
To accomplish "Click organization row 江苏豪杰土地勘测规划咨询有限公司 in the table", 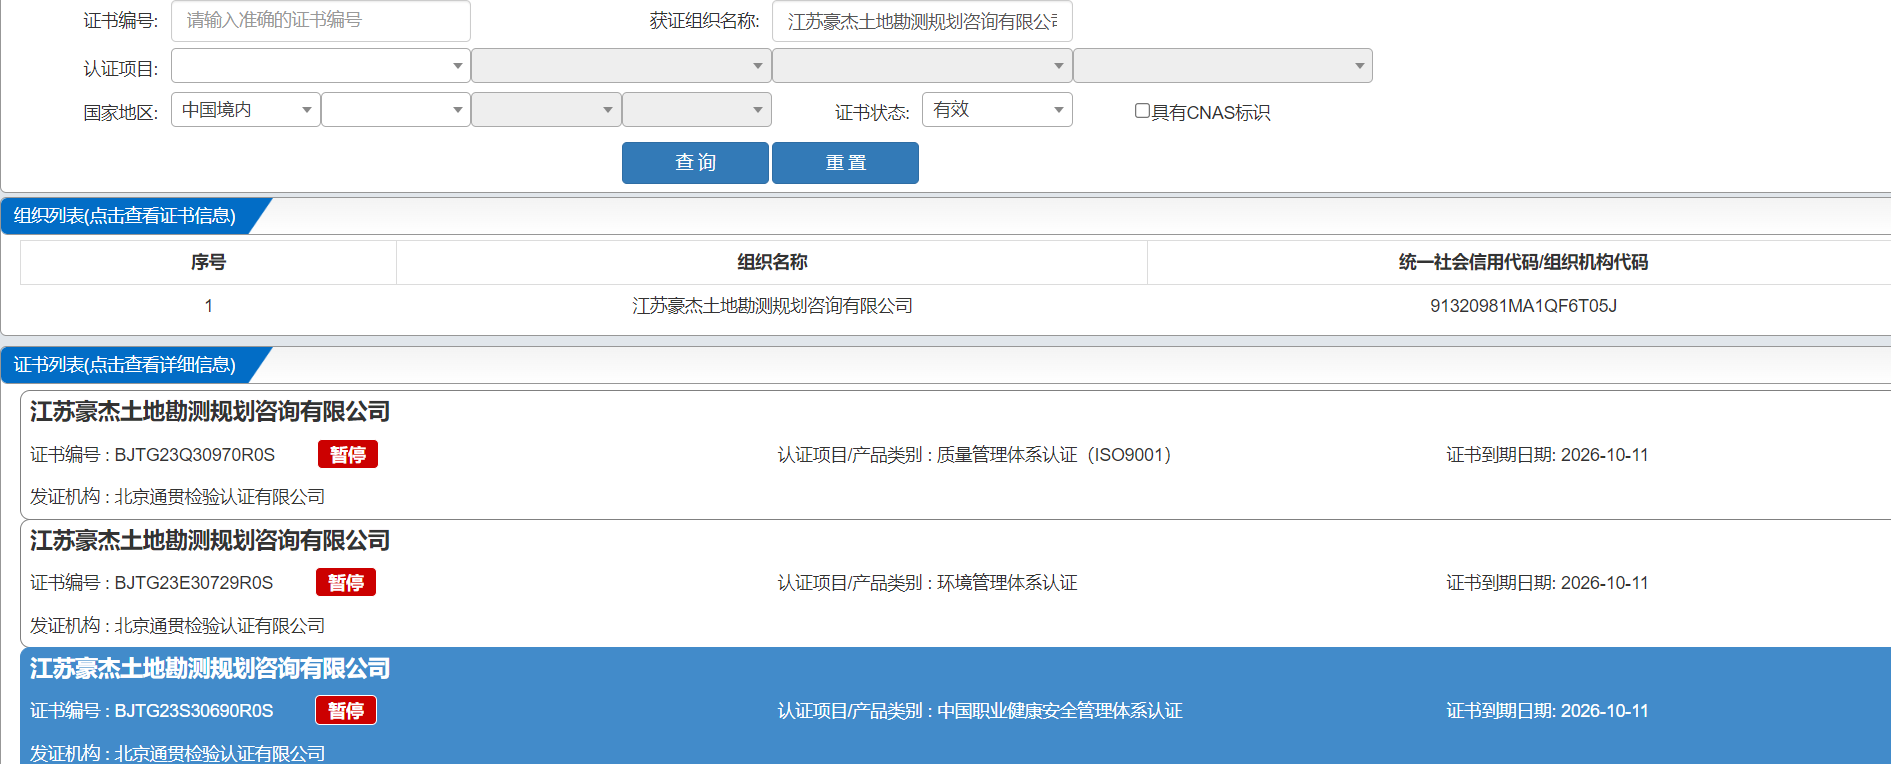I will pos(772,306).
